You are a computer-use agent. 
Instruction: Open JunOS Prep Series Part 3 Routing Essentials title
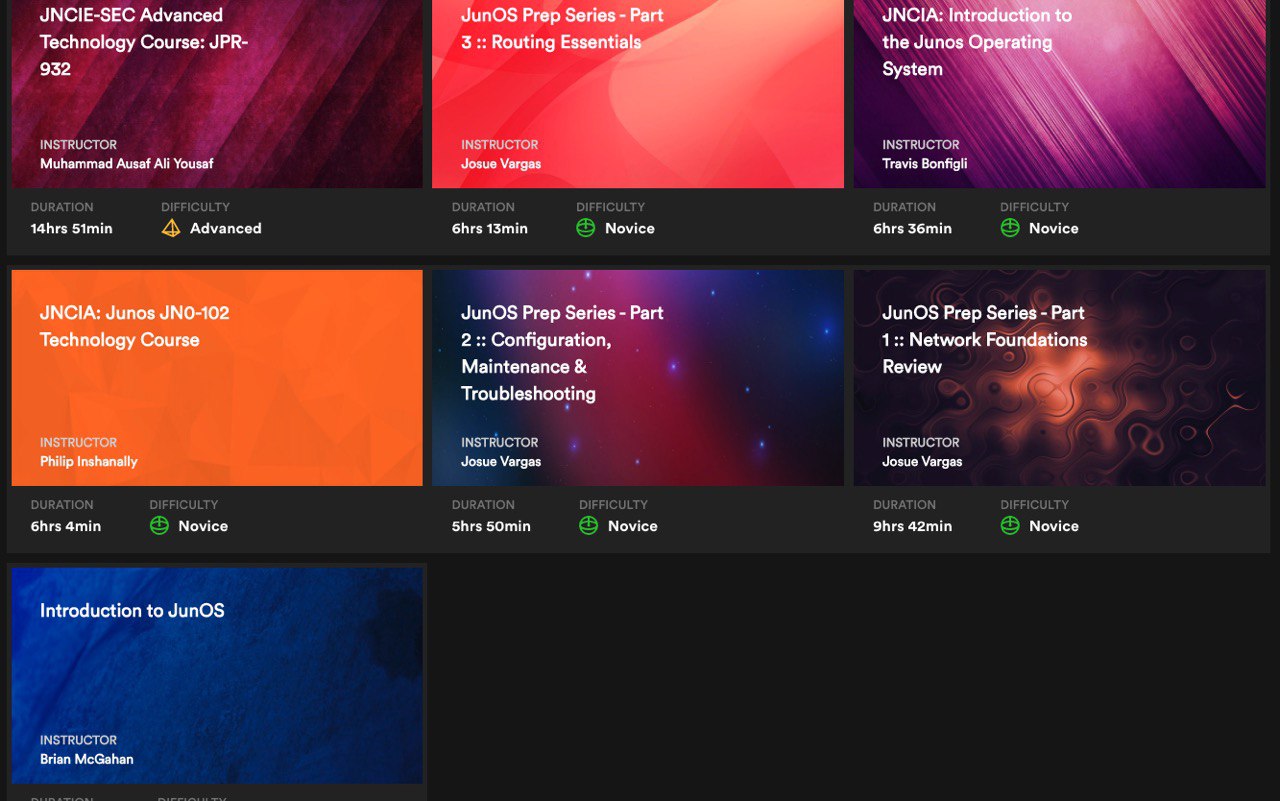point(562,29)
